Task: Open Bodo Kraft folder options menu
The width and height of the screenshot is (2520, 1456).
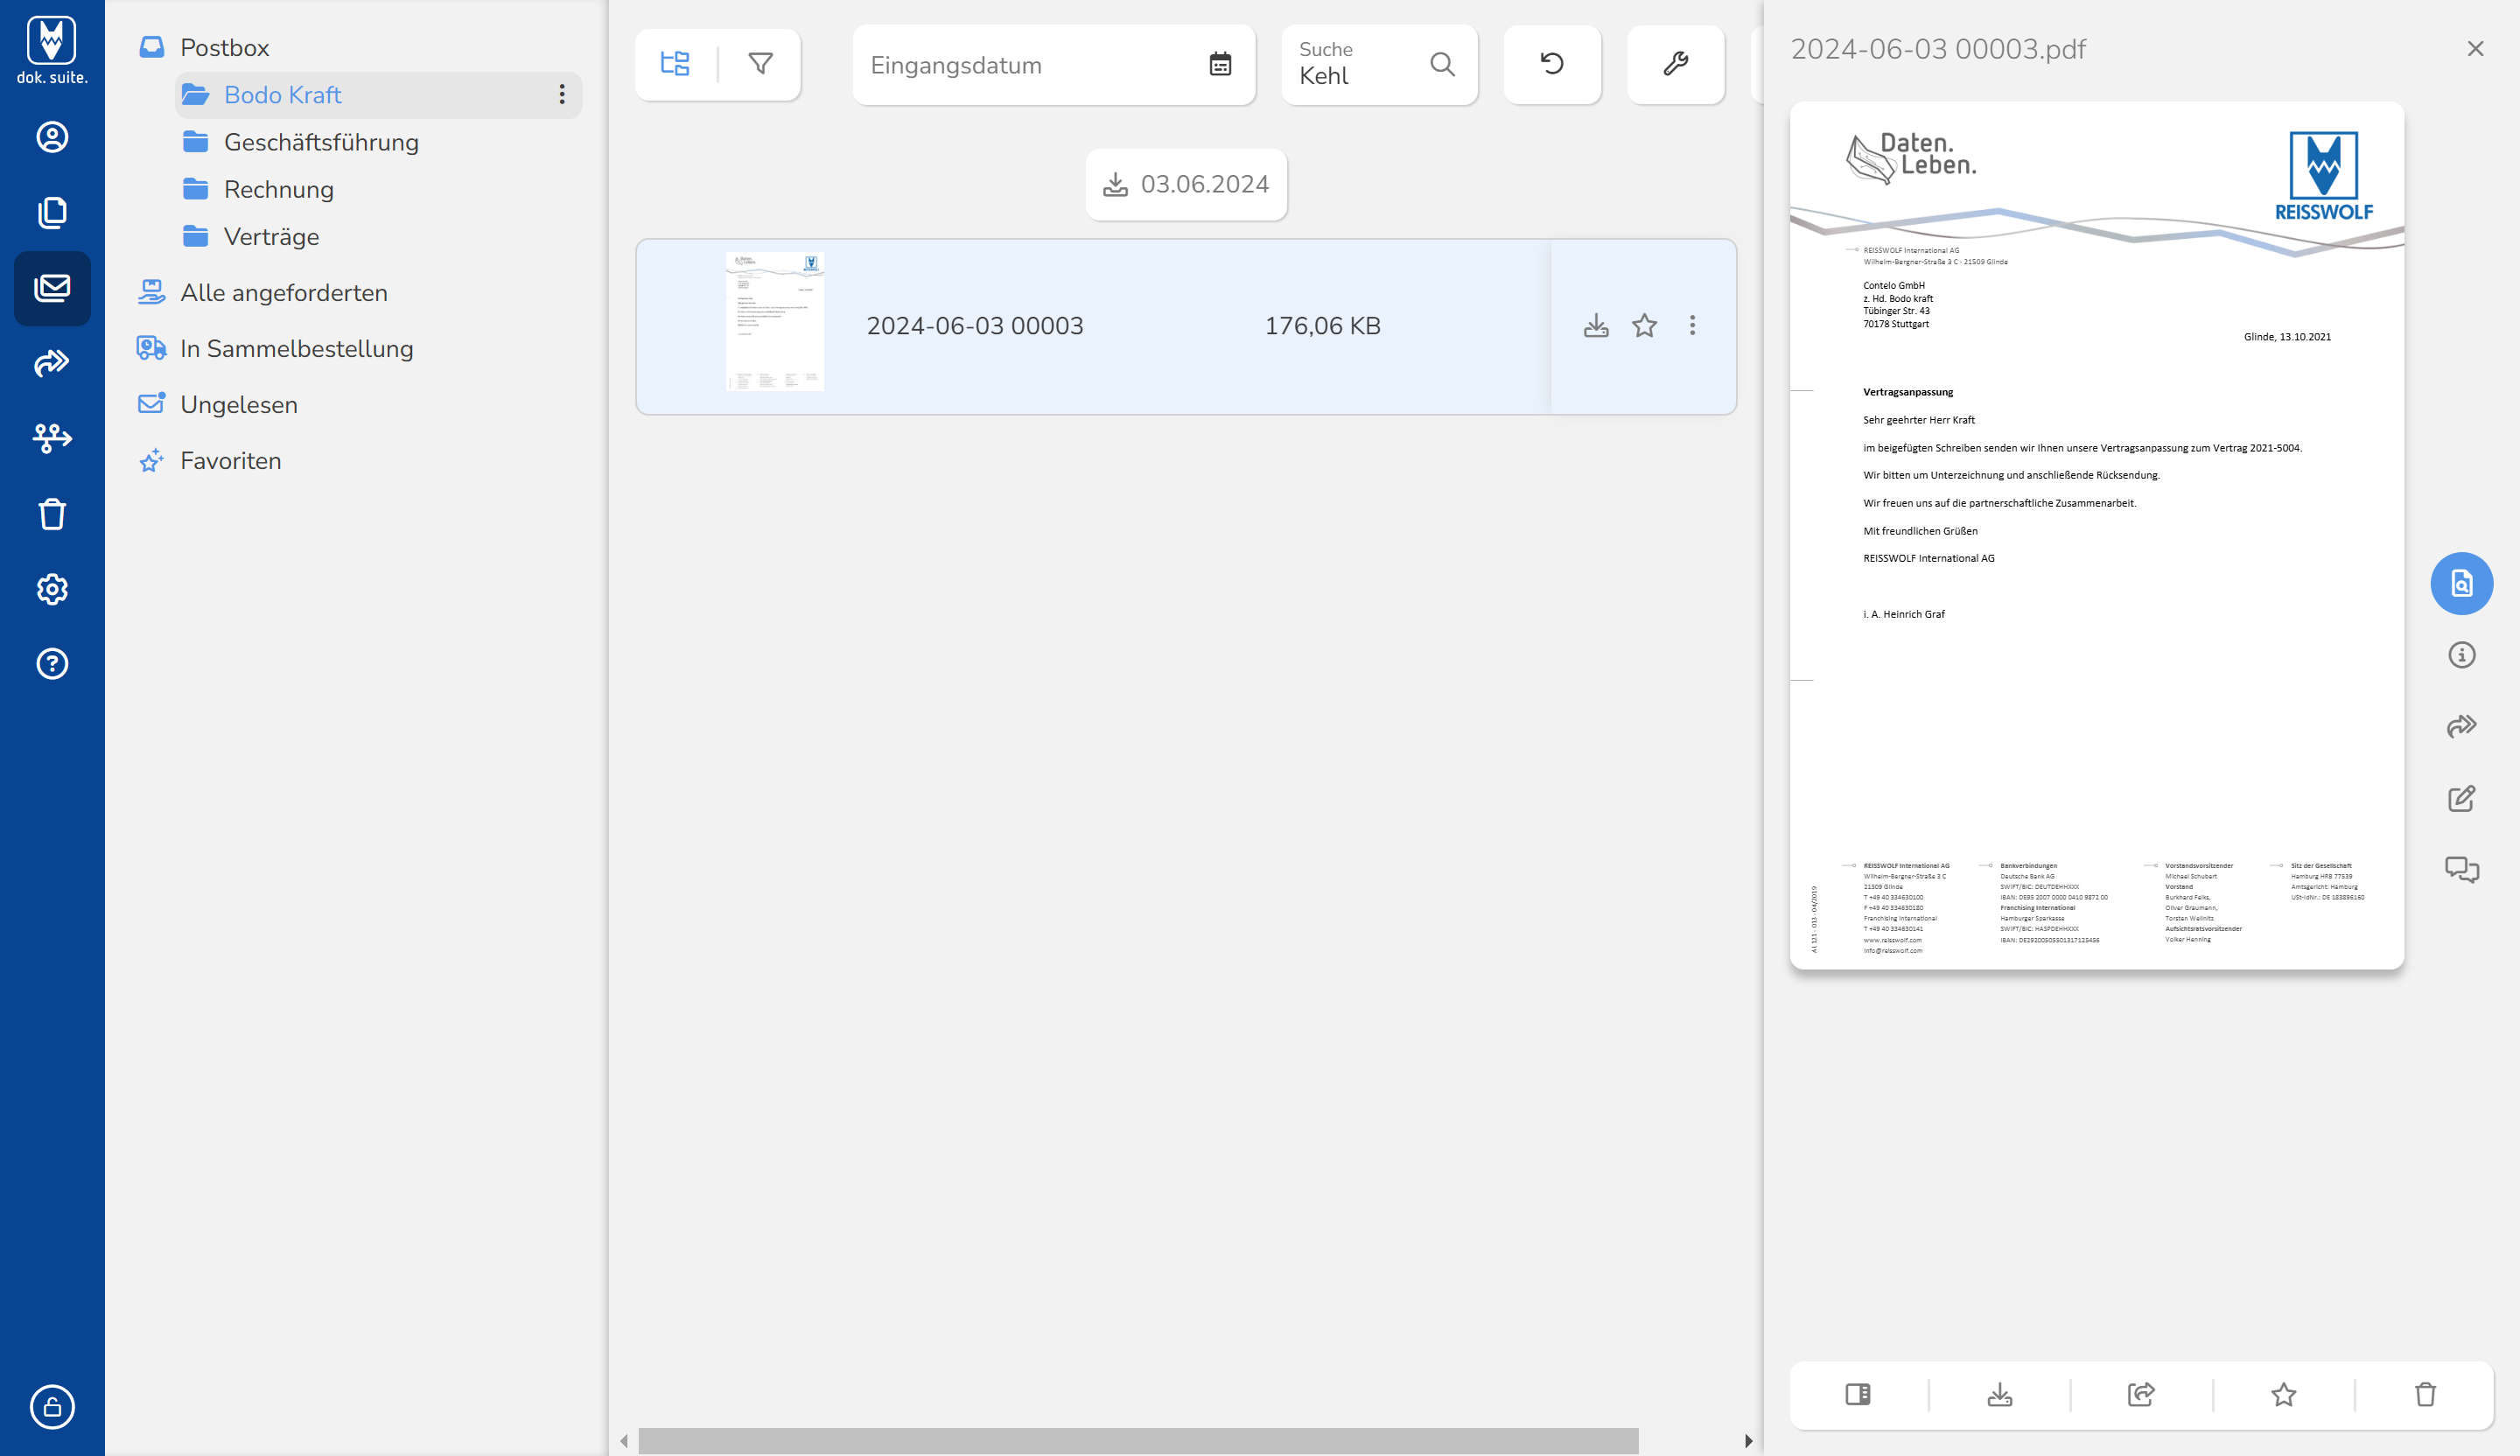Action: (562, 95)
